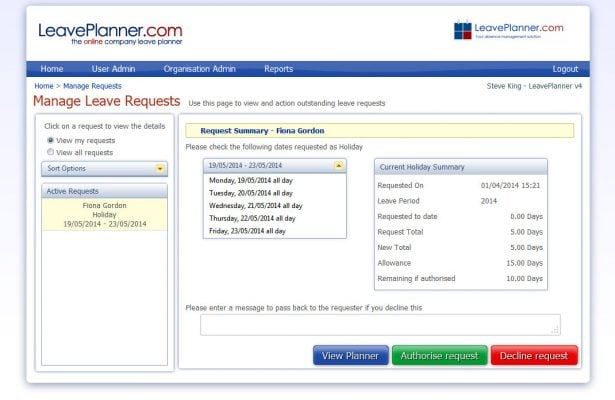Image resolution: width=615 pixels, height=400 pixels.
Task: Click the Steve King - LeavePlanner v4 label
Action: click(534, 86)
